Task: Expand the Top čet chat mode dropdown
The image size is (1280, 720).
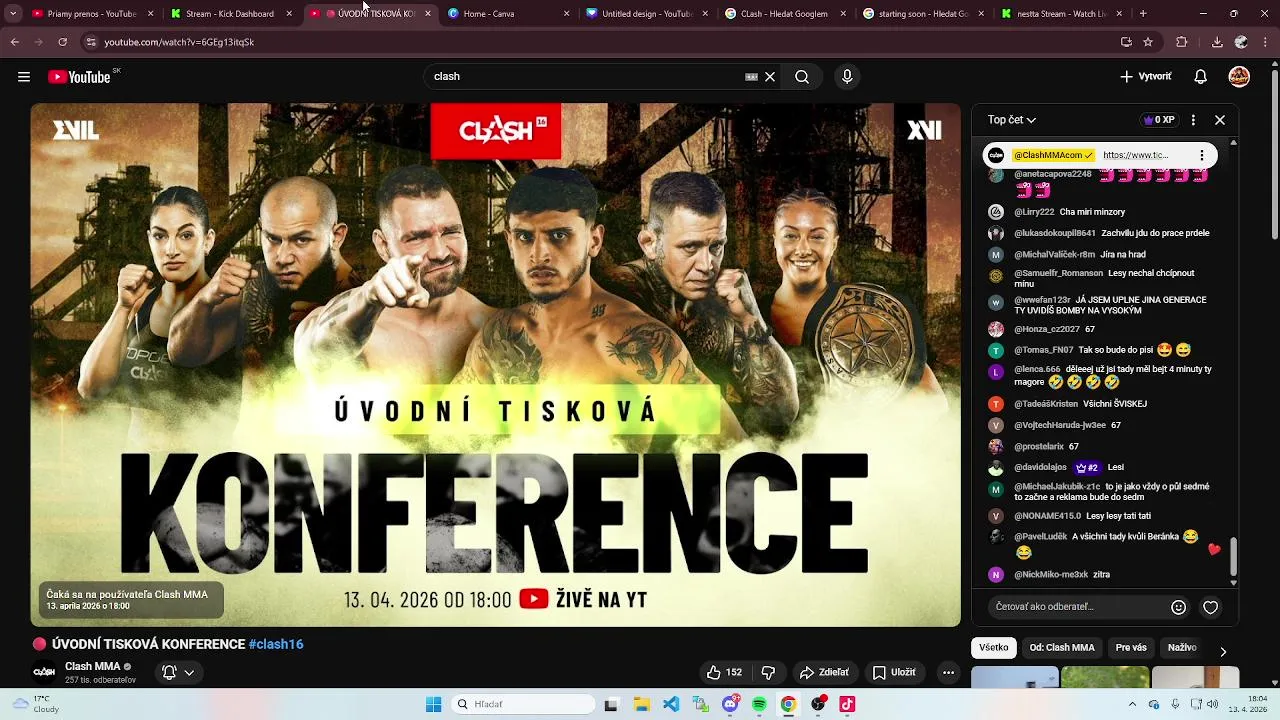Action: pyautogui.click(x=1012, y=120)
